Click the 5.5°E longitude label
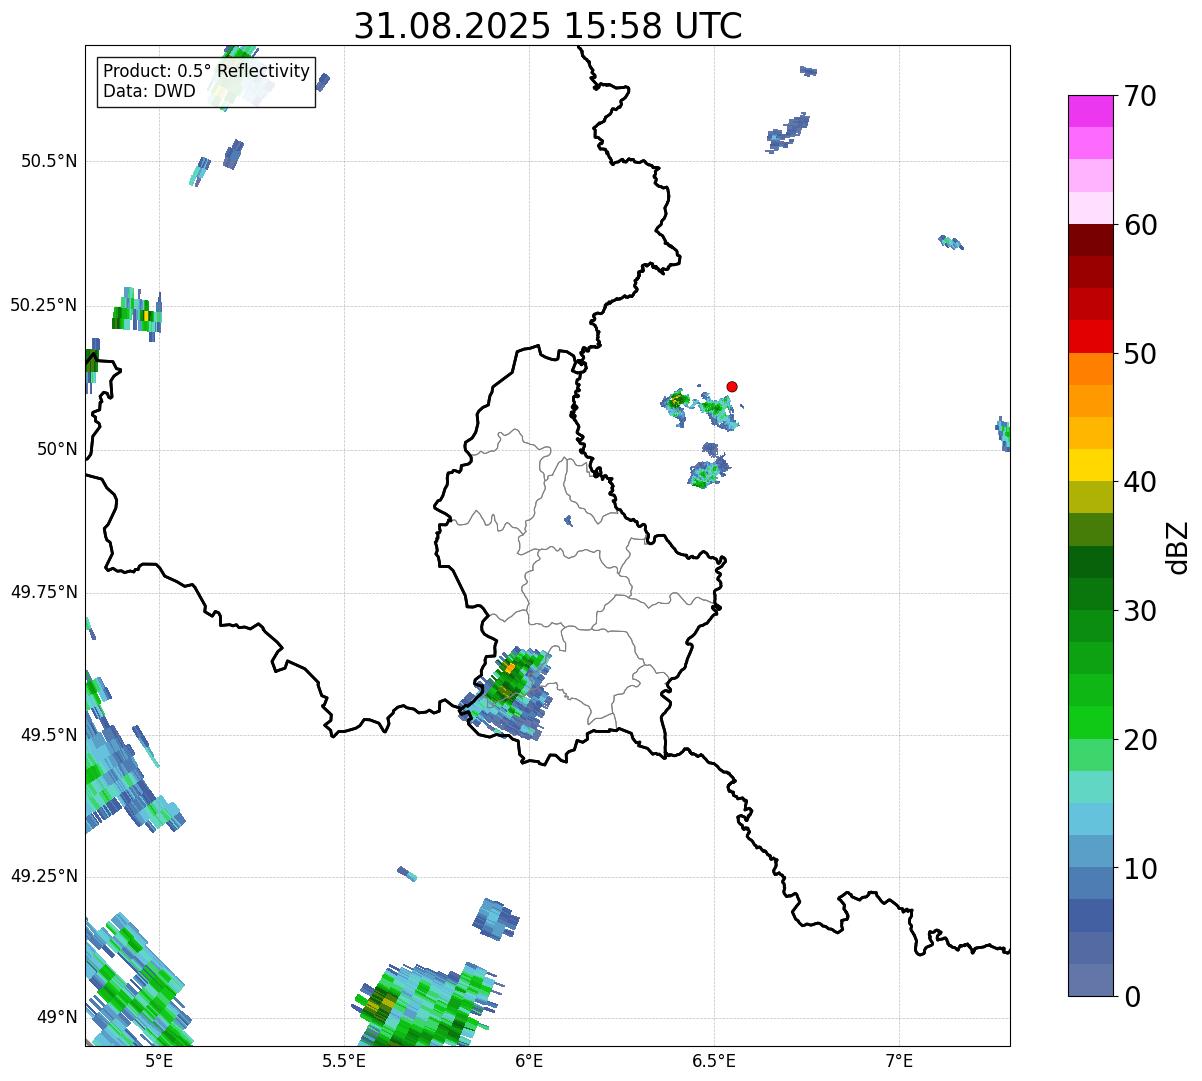This screenshot has height=1081, width=1202. pyautogui.click(x=344, y=1061)
